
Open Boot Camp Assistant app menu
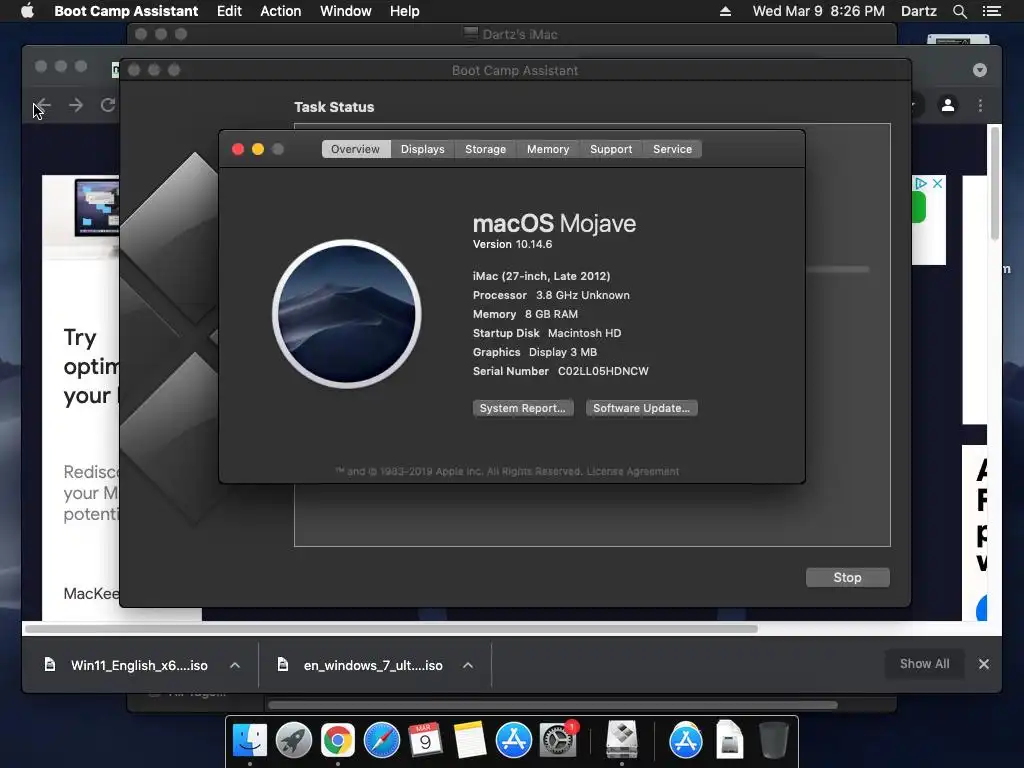coord(126,11)
